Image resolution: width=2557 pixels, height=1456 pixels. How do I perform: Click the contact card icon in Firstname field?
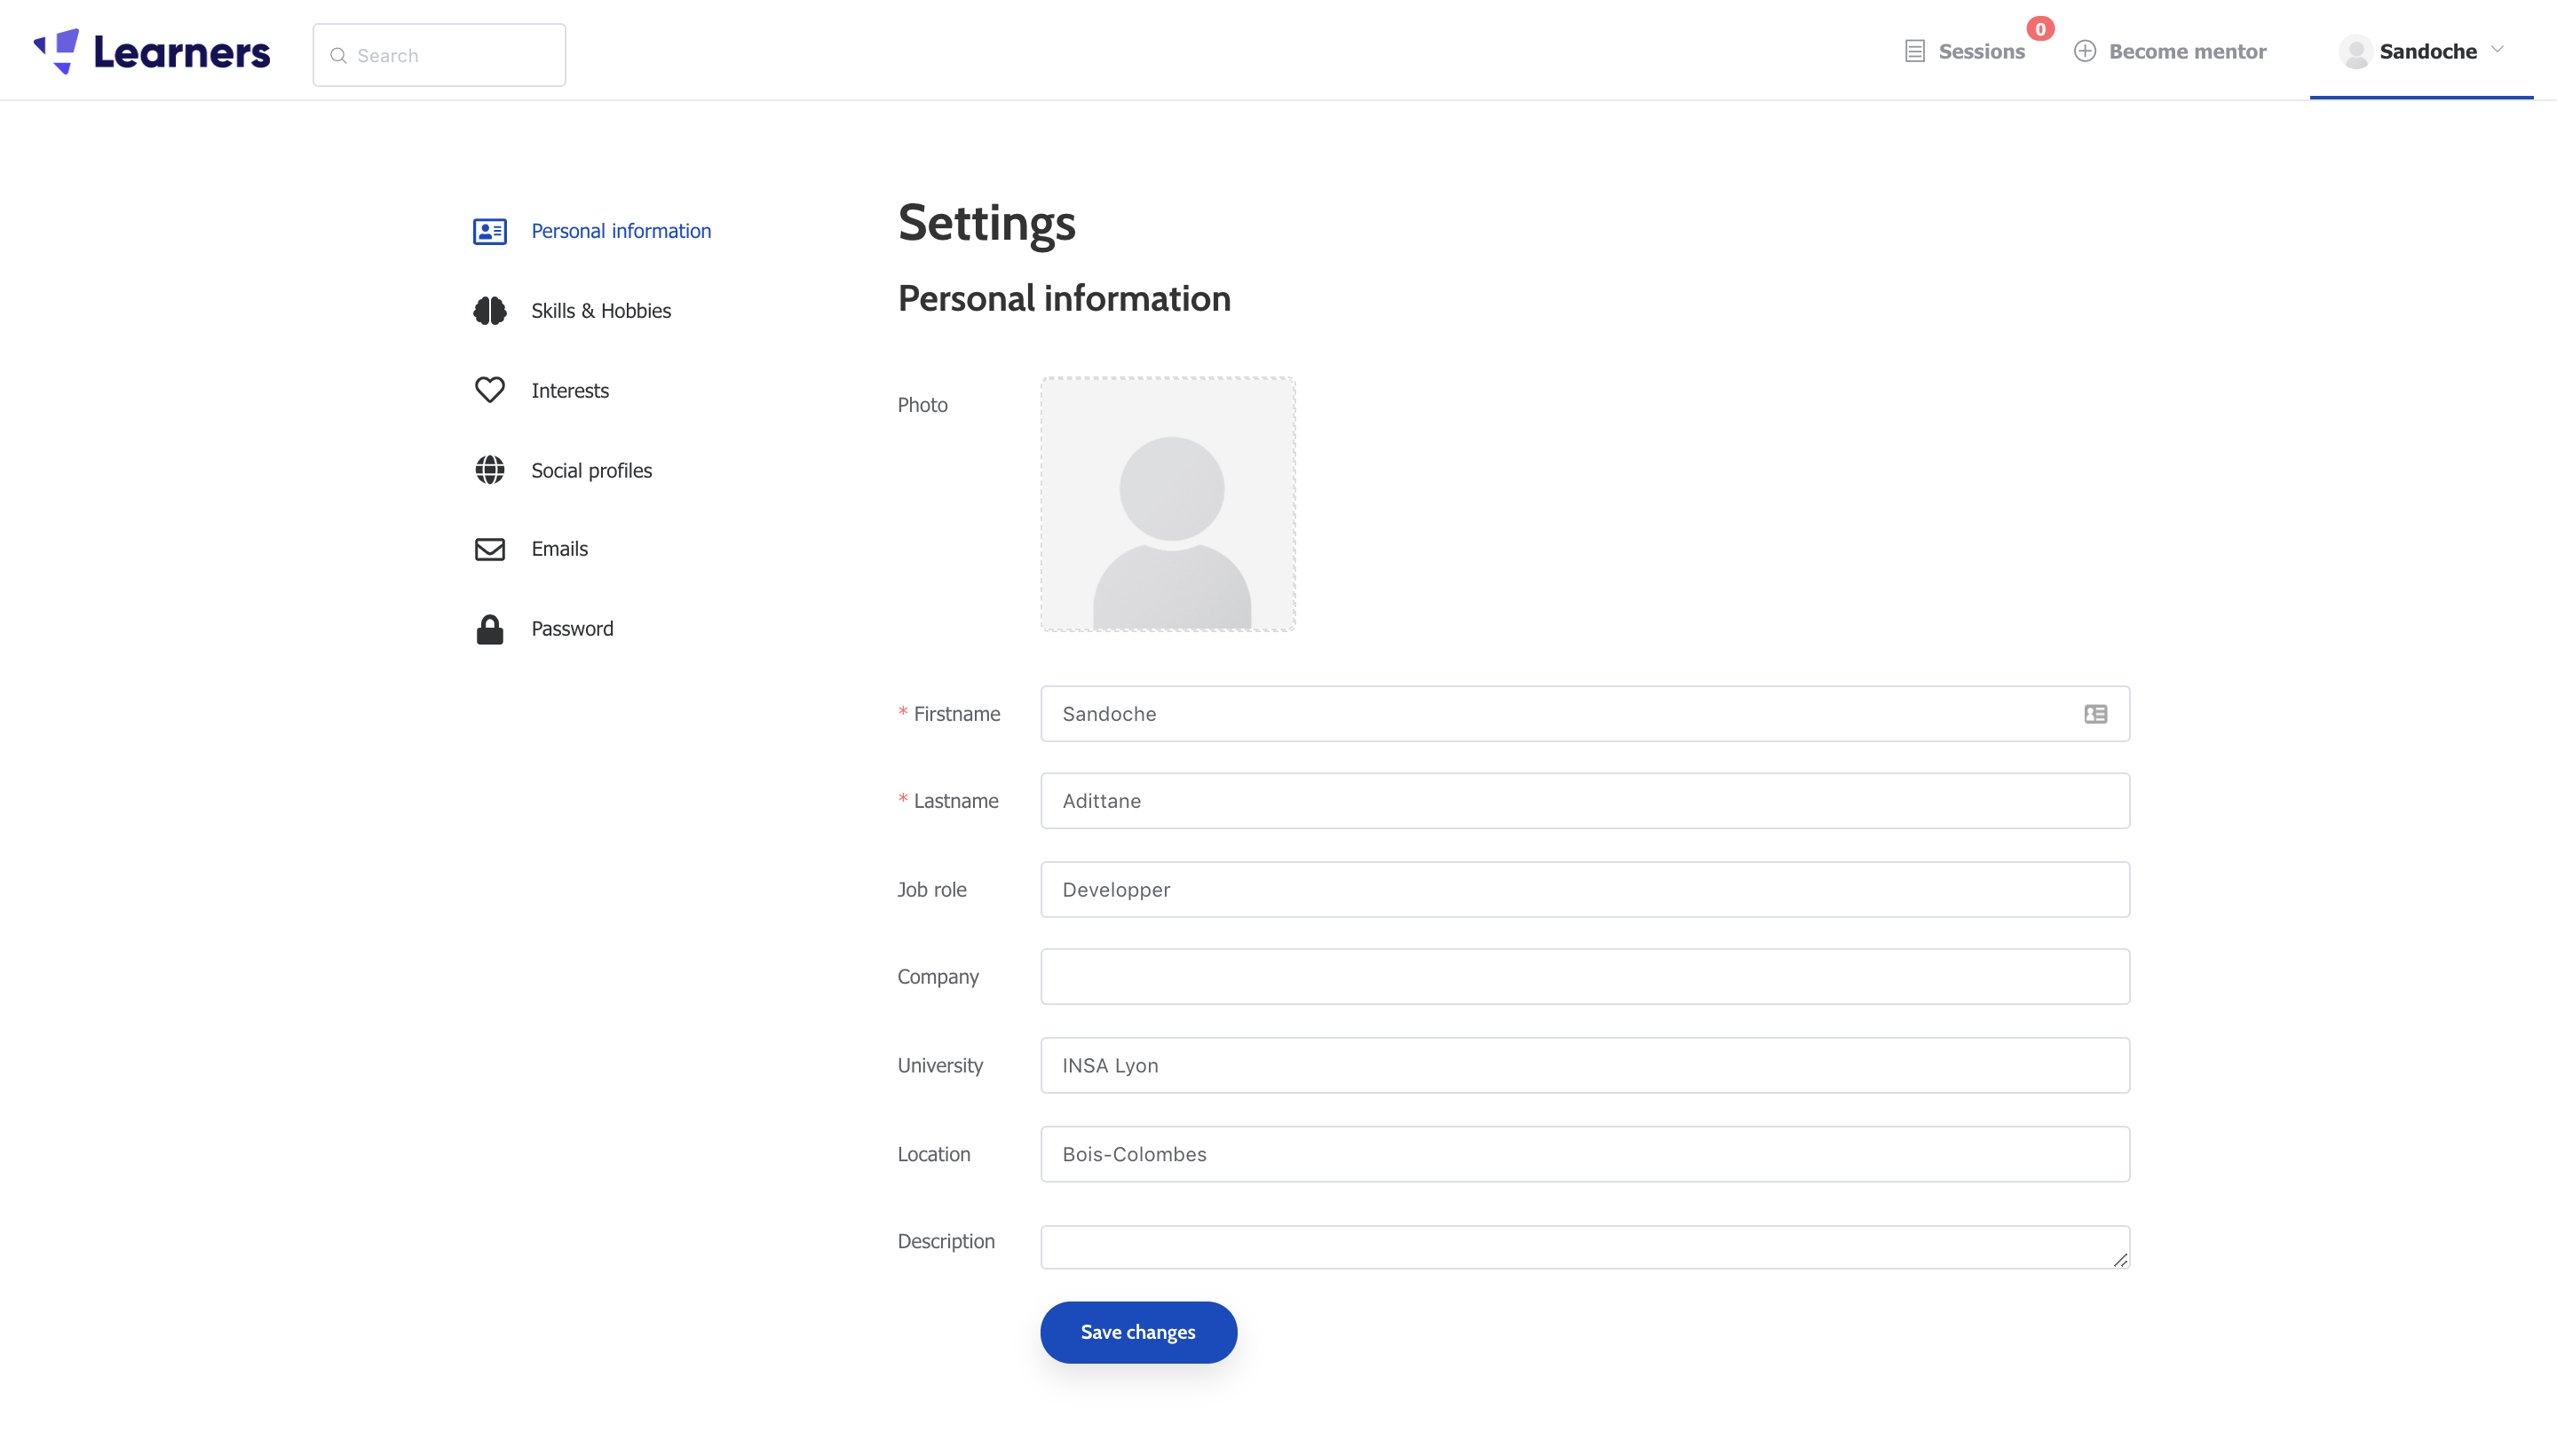coord(2095,714)
